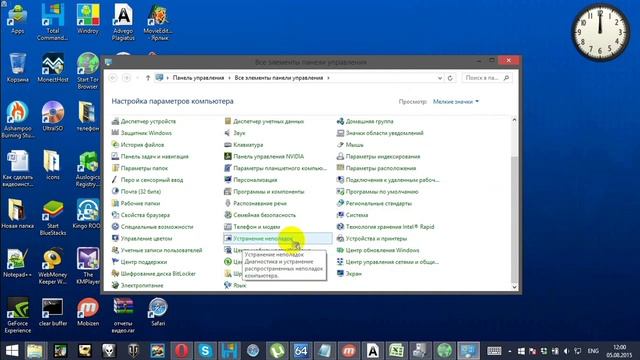Expand address bar history dropdown arrow
The image size is (640, 360).
tap(440, 78)
